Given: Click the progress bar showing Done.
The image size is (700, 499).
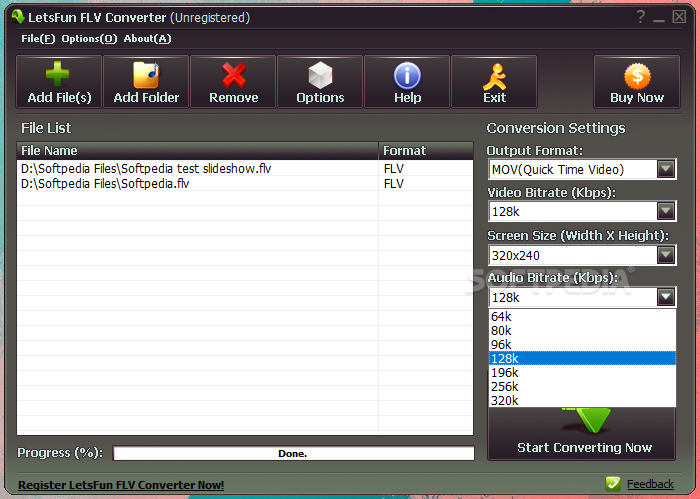Looking at the screenshot, I should [x=293, y=453].
